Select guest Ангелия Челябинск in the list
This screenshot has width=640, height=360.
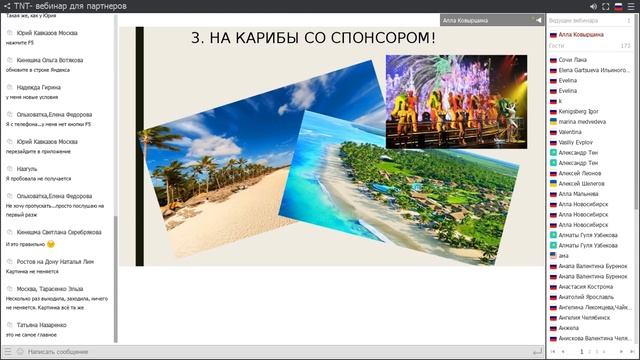pos(584,318)
